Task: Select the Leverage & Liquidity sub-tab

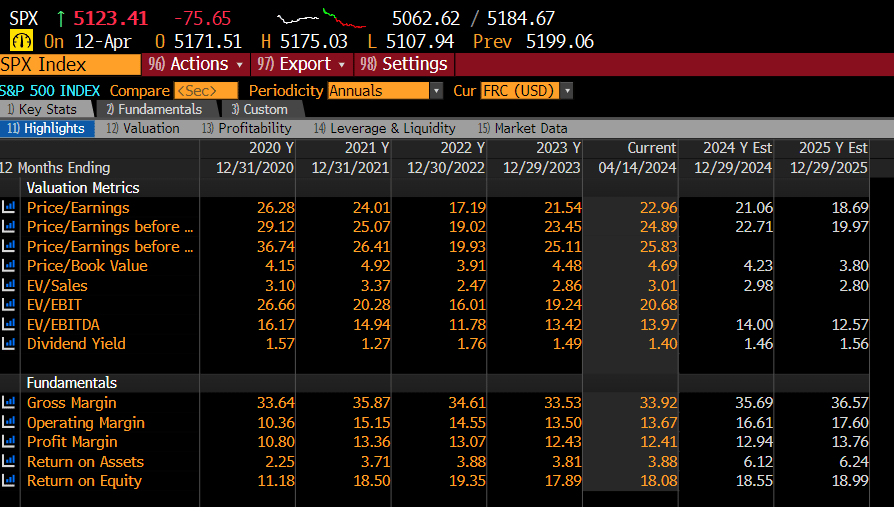Action: [x=385, y=128]
